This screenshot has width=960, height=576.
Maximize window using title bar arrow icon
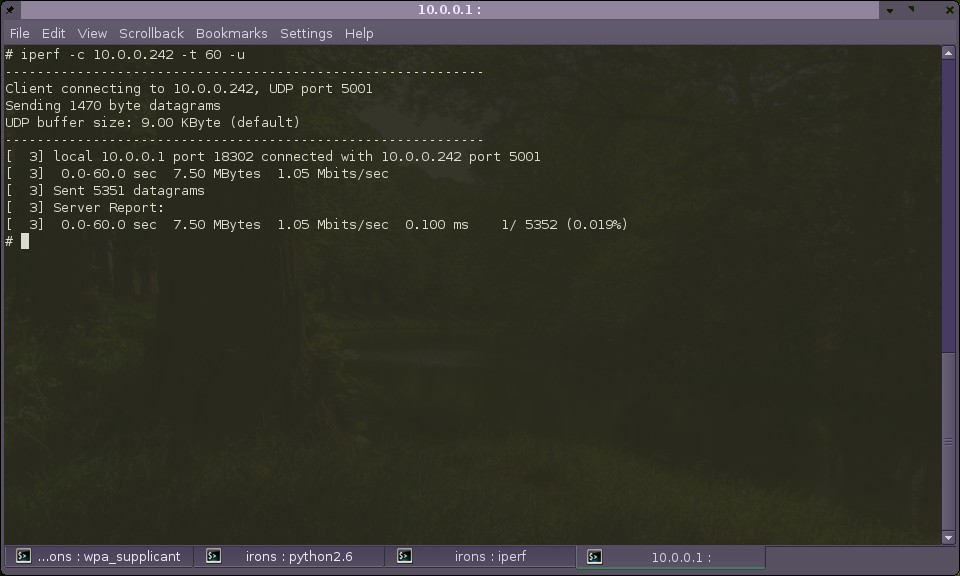(x=912, y=9)
